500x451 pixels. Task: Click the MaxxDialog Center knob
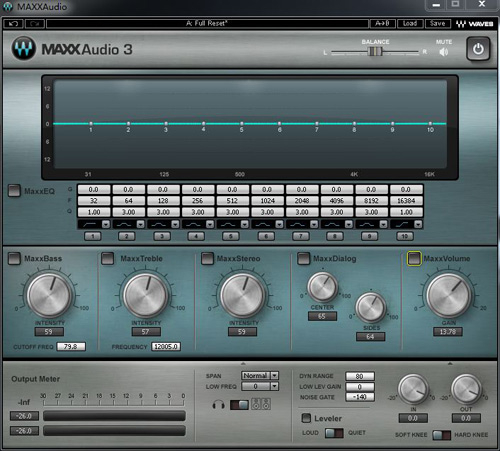[x=322, y=287]
